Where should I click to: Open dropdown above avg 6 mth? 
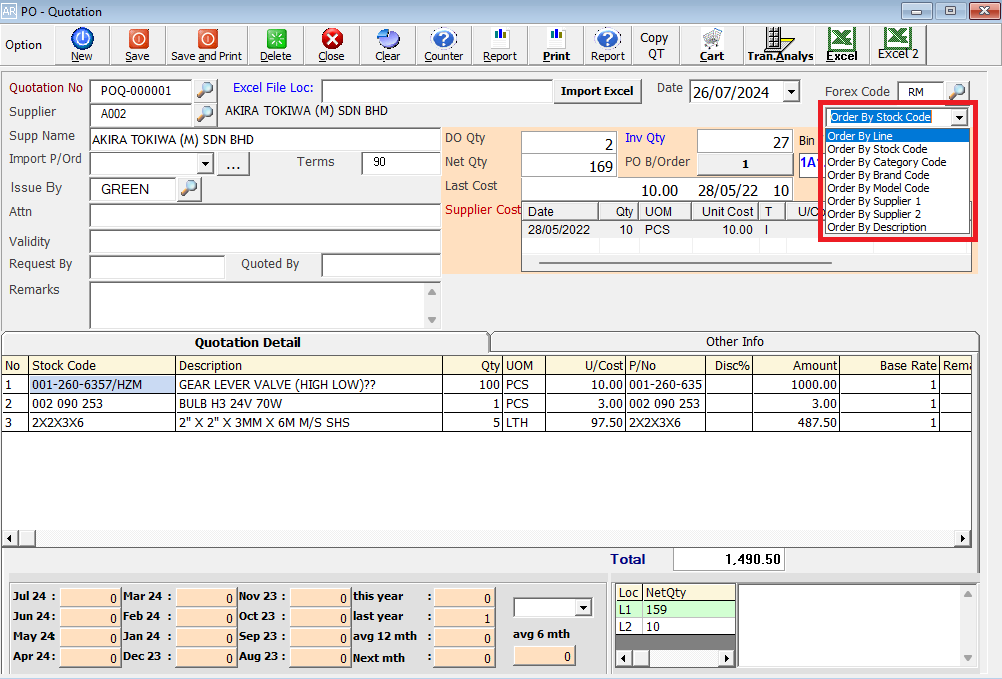coord(583,607)
